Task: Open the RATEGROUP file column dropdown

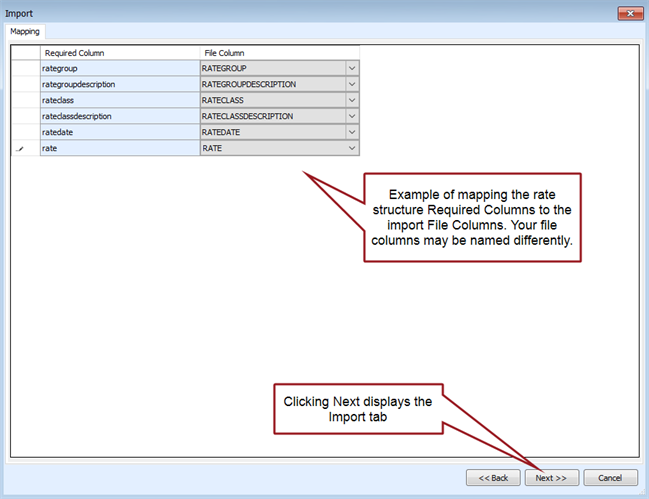Action: pos(351,69)
